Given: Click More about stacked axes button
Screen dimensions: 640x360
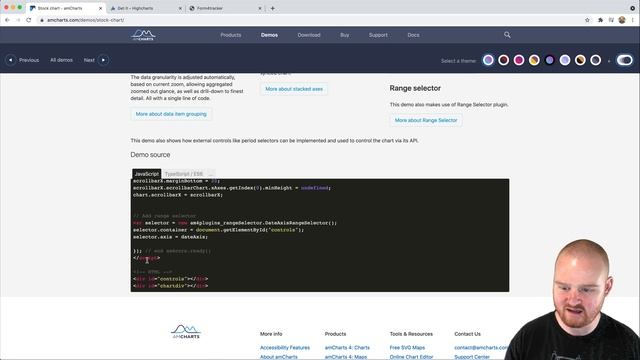Looking at the screenshot, I should pos(294,89).
